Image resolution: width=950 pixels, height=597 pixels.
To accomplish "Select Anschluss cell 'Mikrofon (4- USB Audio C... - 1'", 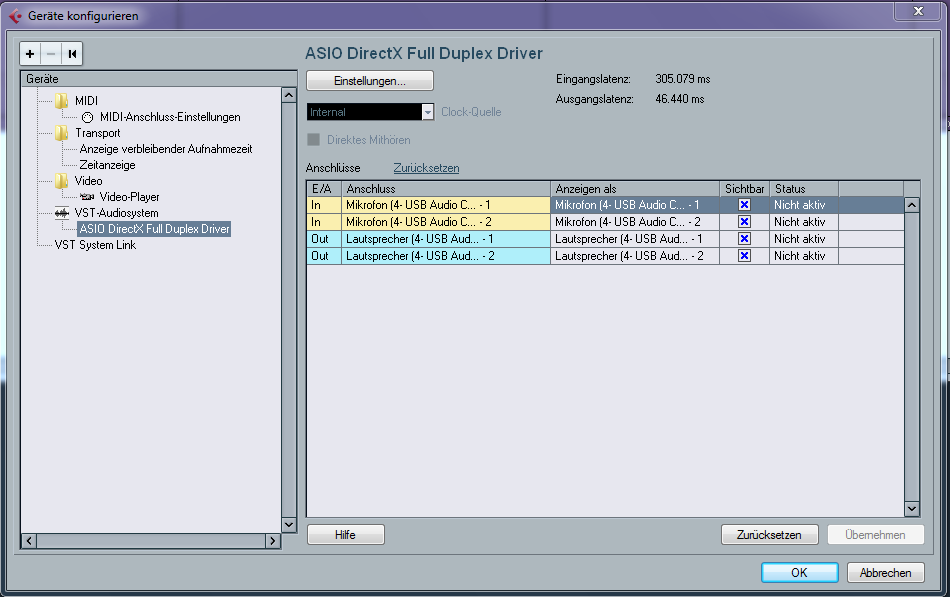I will 447,205.
